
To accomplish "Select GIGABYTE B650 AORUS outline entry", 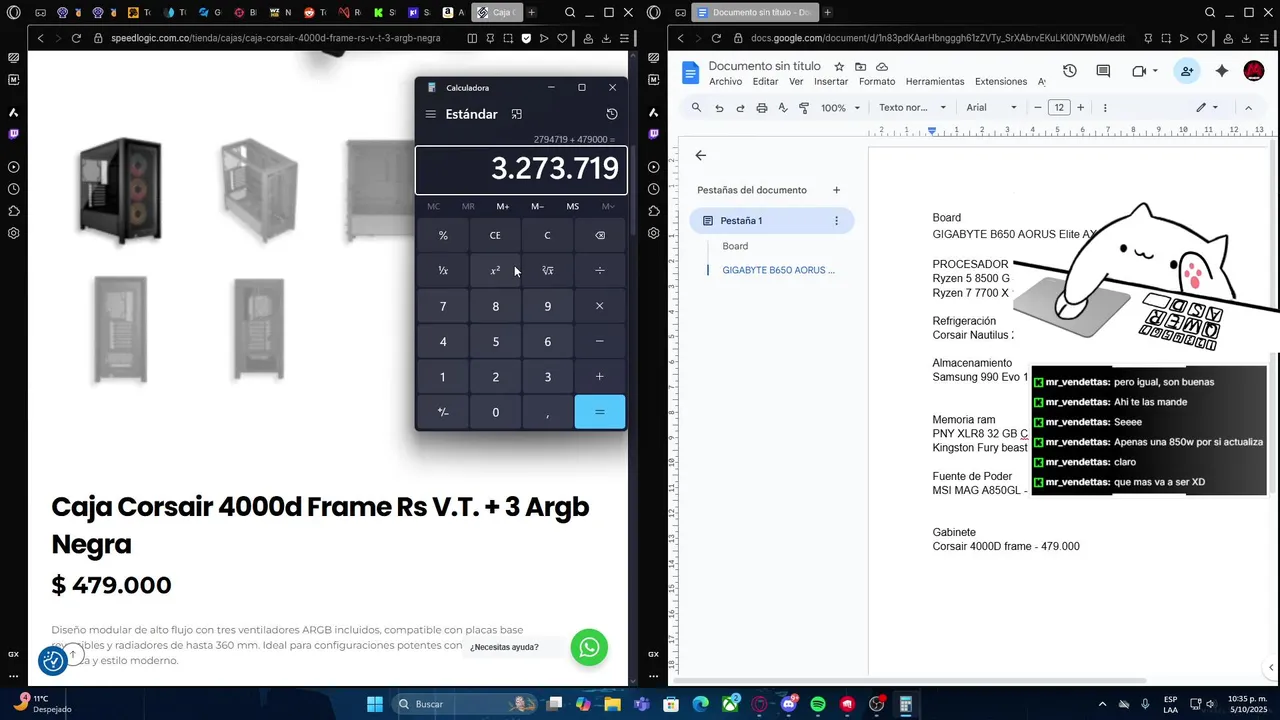I will (778, 270).
